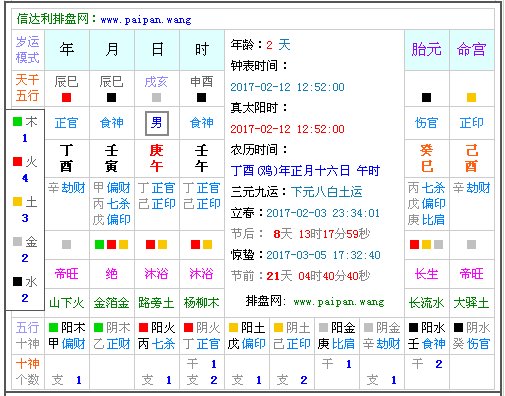
Task: Click the 正官 ten-god of the year column
Action: [66, 123]
